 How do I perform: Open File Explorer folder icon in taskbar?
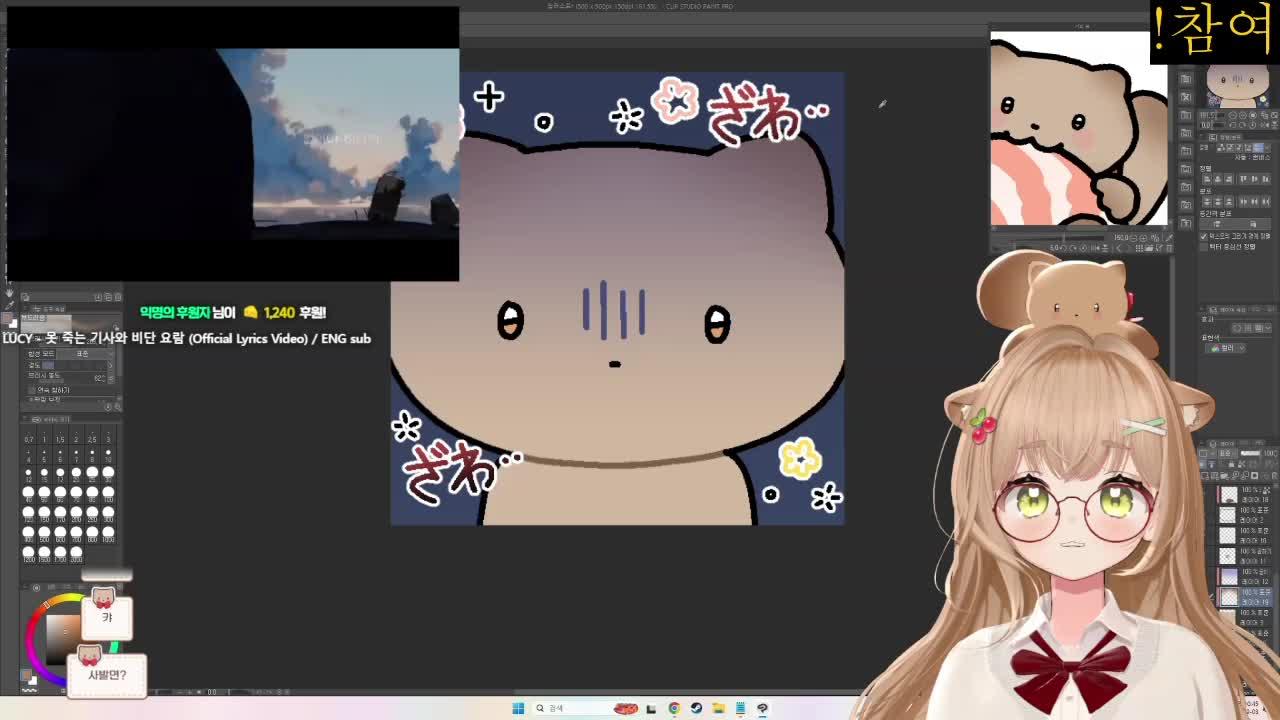(718, 708)
